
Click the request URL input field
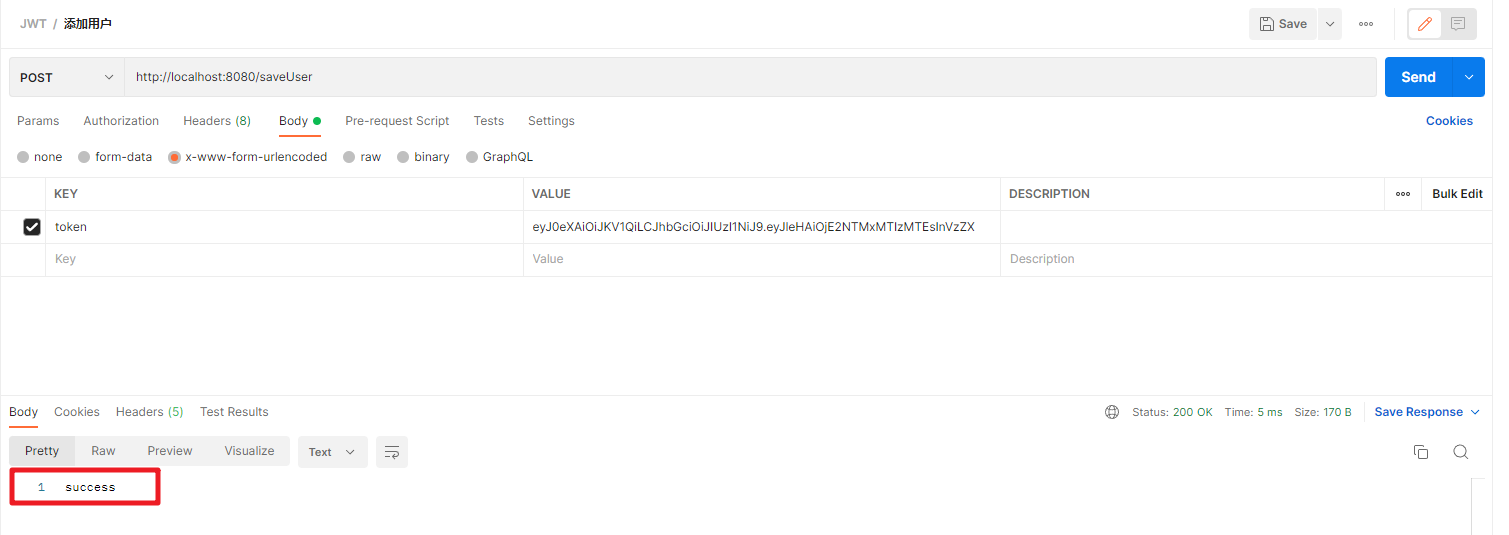pyautogui.click(x=750, y=77)
